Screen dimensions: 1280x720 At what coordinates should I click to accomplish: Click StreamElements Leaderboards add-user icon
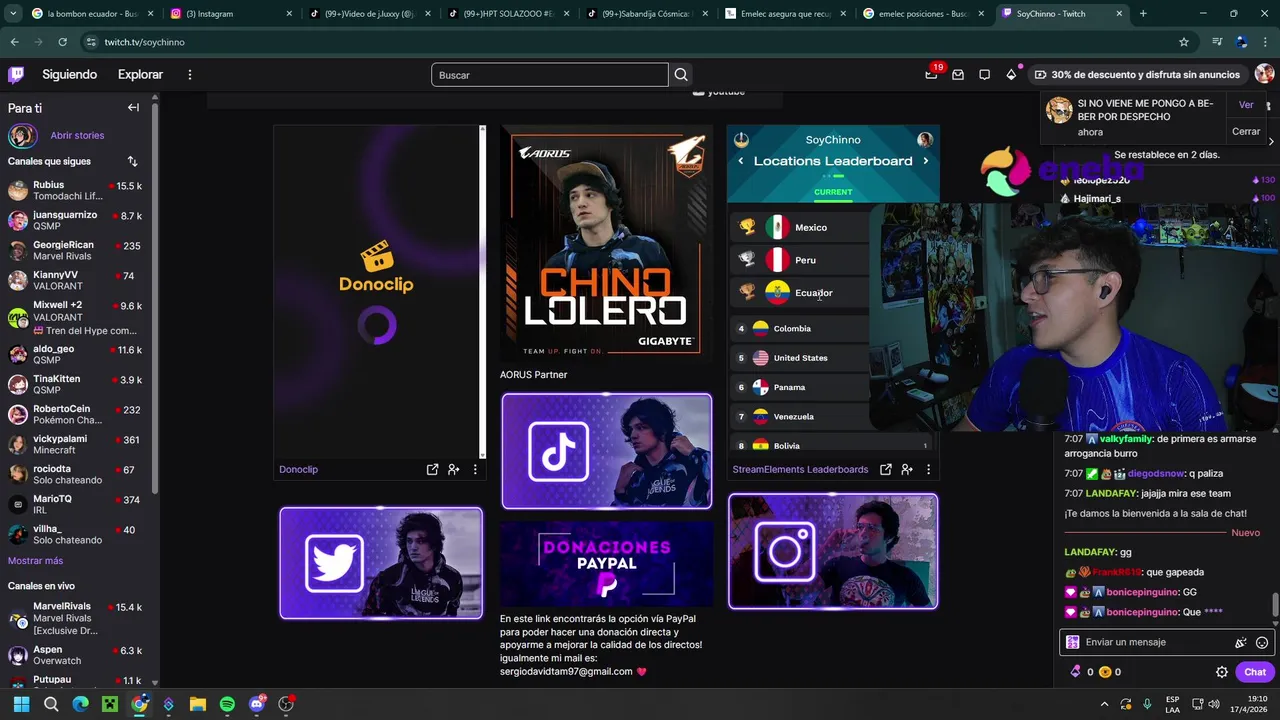pyautogui.click(x=907, y=469)
